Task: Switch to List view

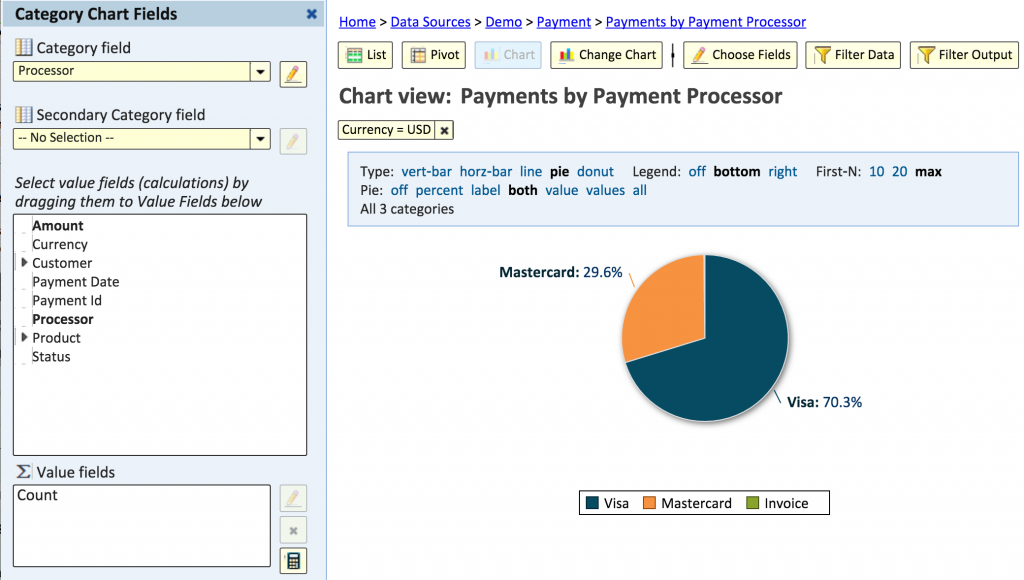Action: point(366,55)
